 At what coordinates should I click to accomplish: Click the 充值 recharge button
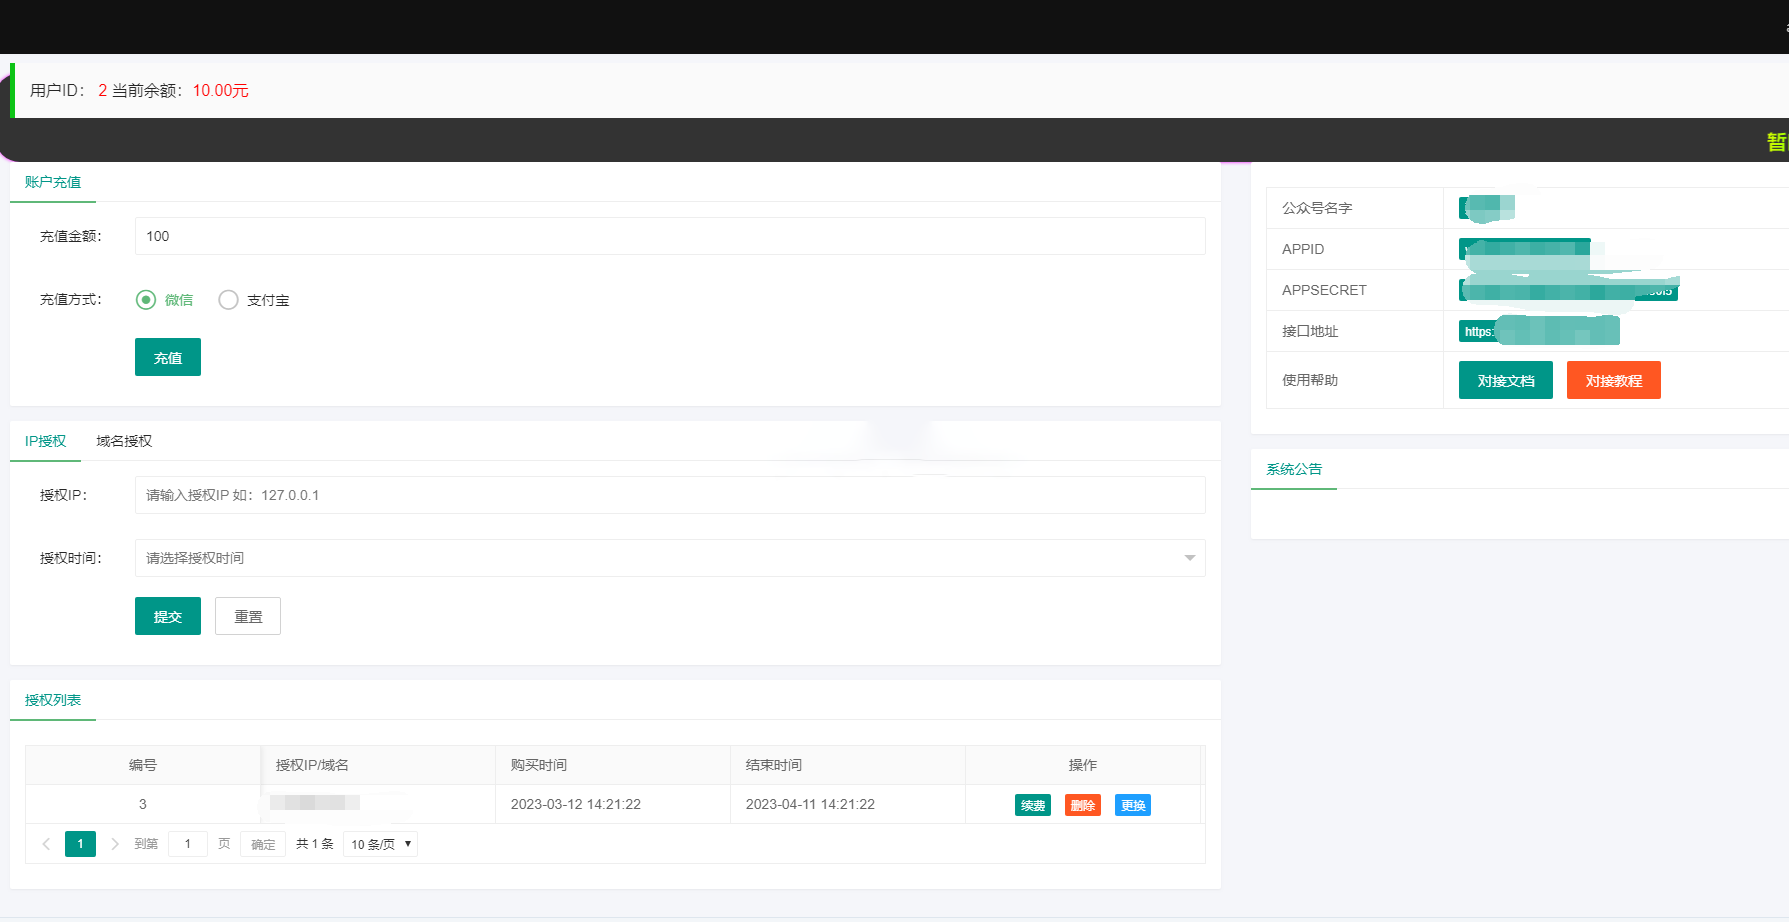[167, 356]
